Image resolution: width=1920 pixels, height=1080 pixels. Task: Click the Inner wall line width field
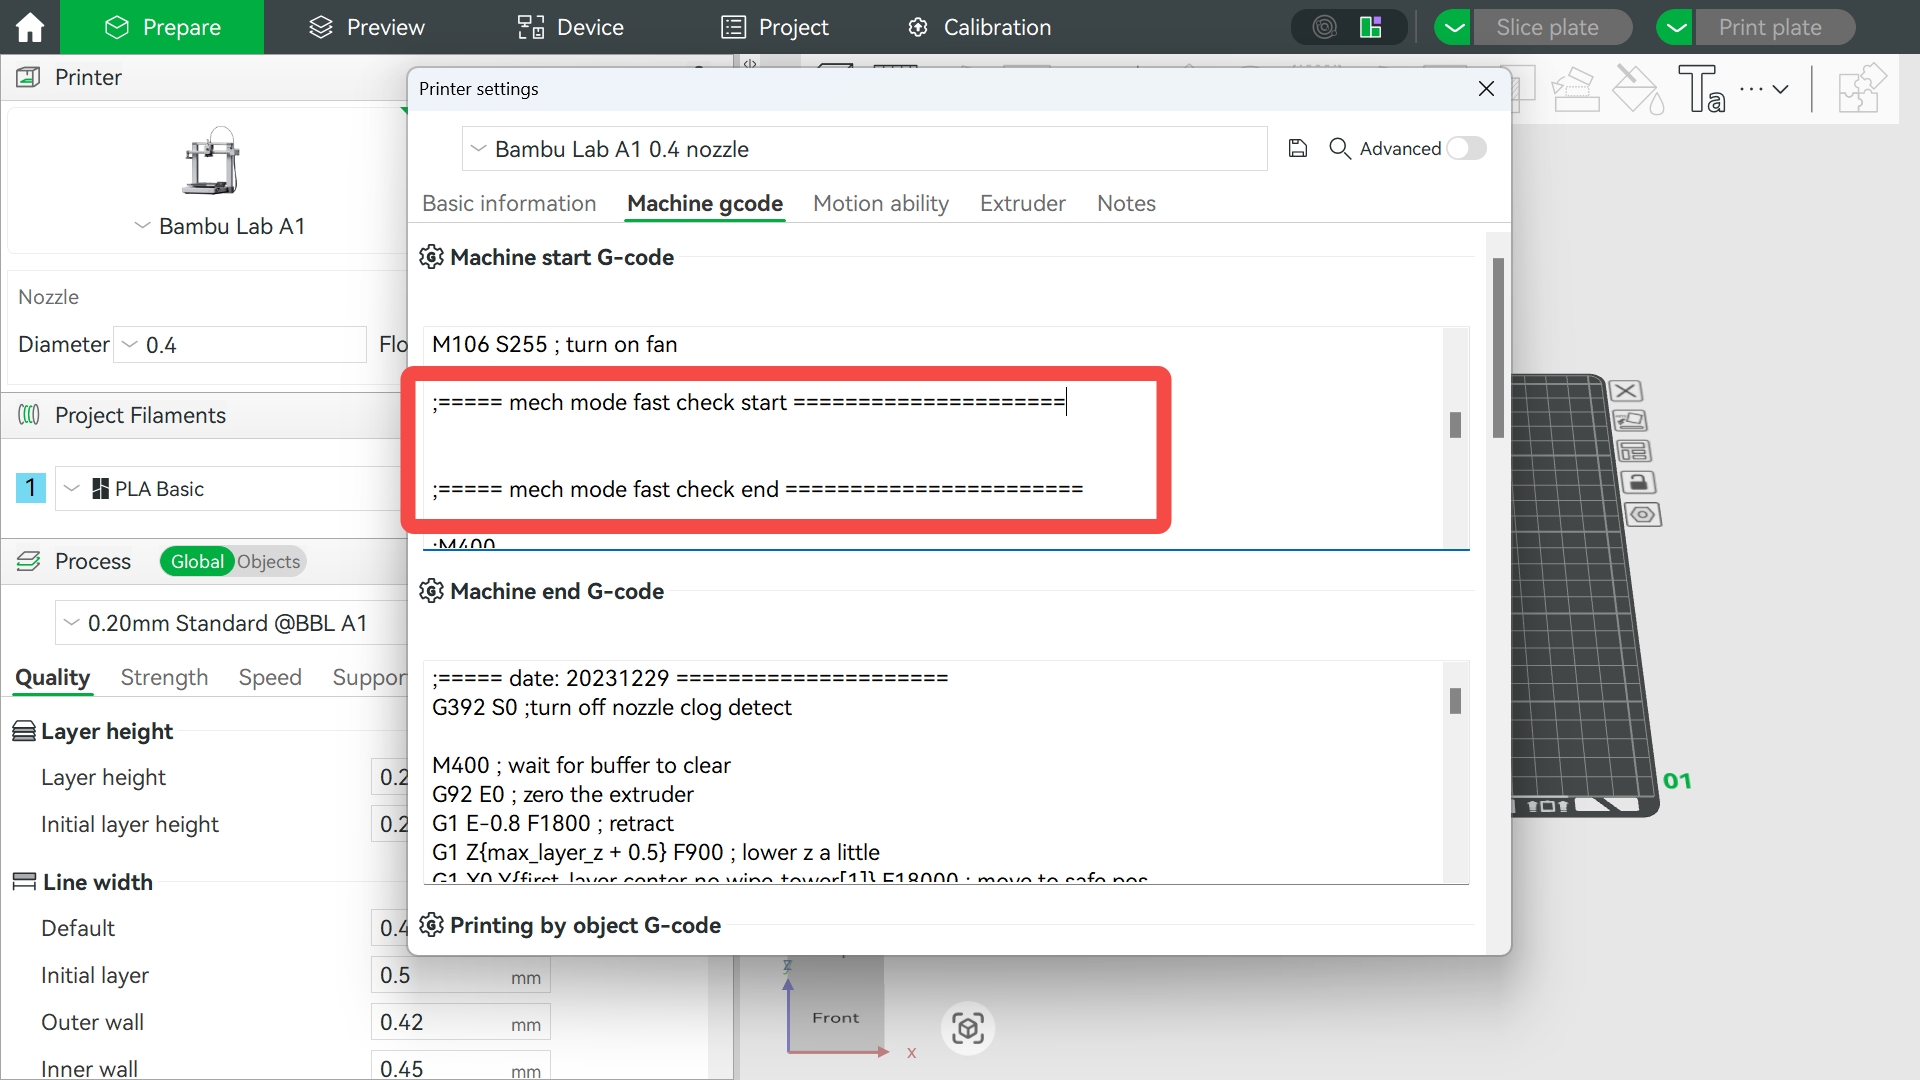point(460,1066)
